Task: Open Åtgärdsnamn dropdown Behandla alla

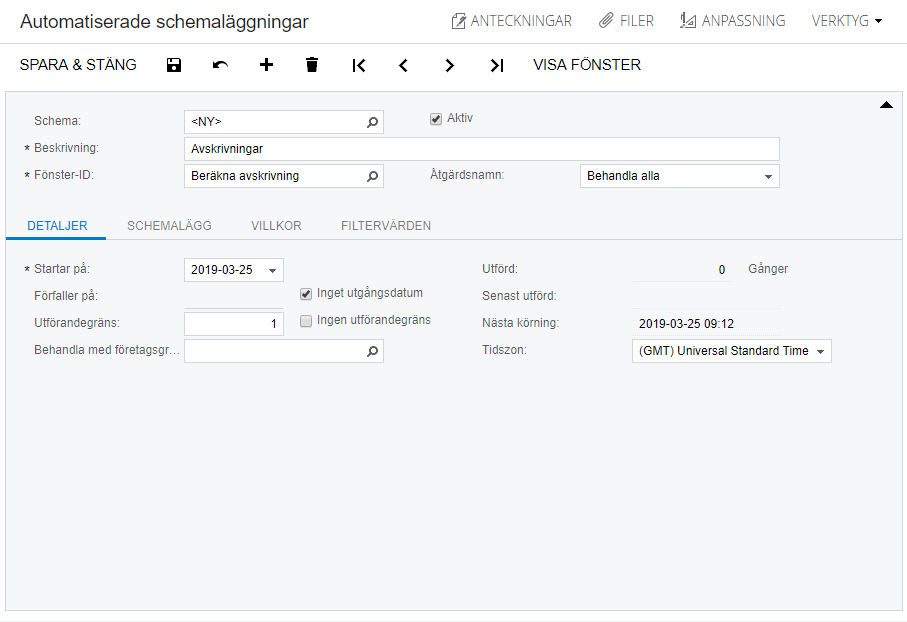Action: coord(680,176)
